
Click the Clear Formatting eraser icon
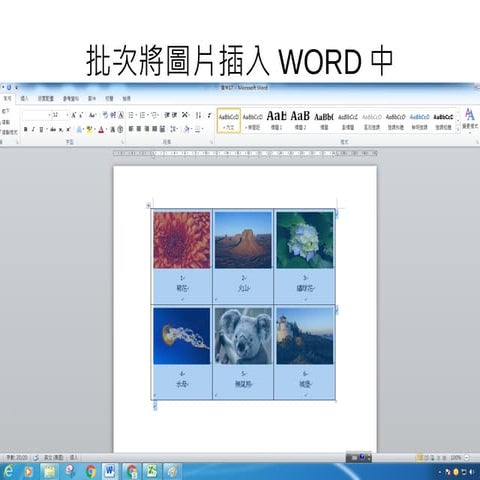(105, 115)
